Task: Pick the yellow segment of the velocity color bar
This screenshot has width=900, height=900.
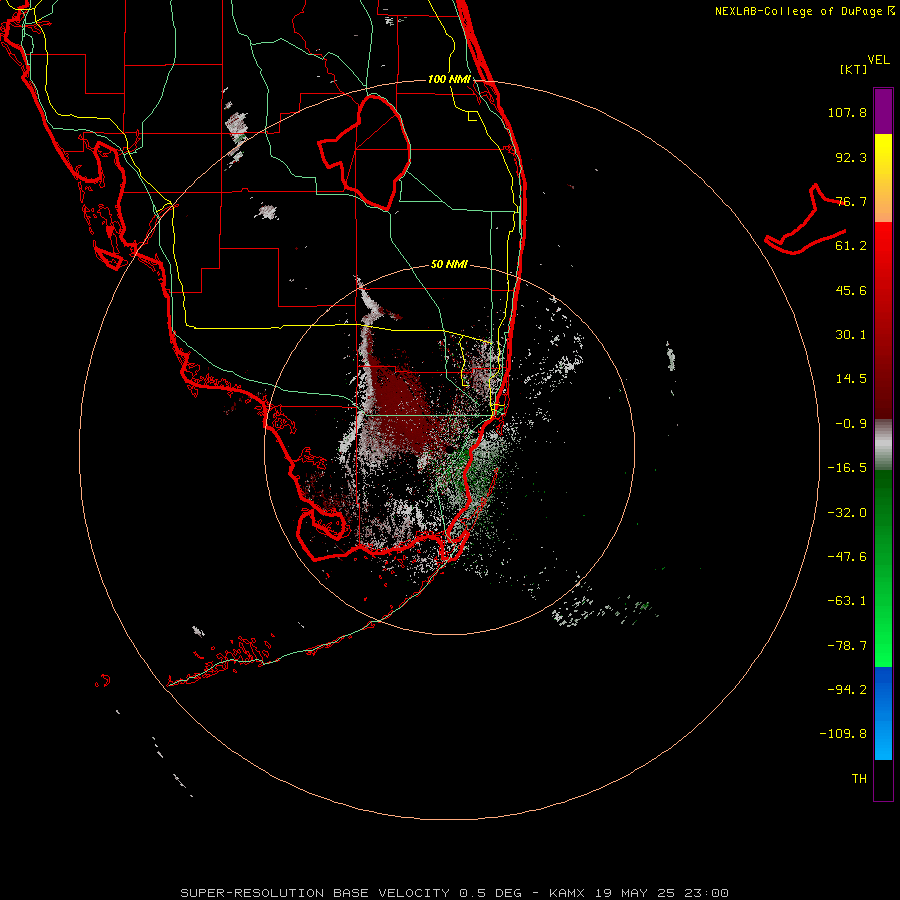Action: point(883,155)
